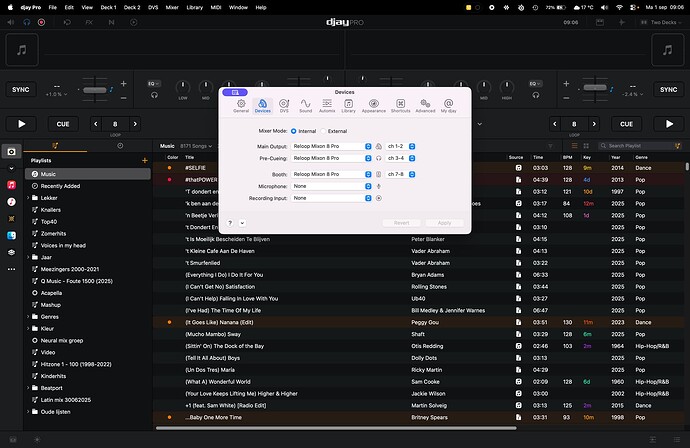Open the Library menu in menu bar
Screen dimensions: 690x448
(195, 7)
